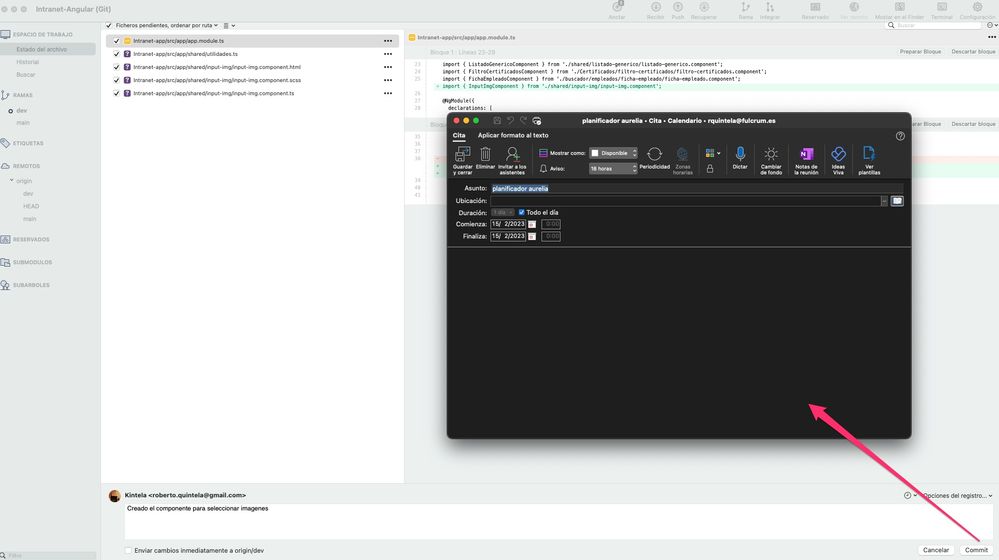999x560 pixels.
Task: Click the Comienza date field 15/2/2023
Action: (508, 224)
